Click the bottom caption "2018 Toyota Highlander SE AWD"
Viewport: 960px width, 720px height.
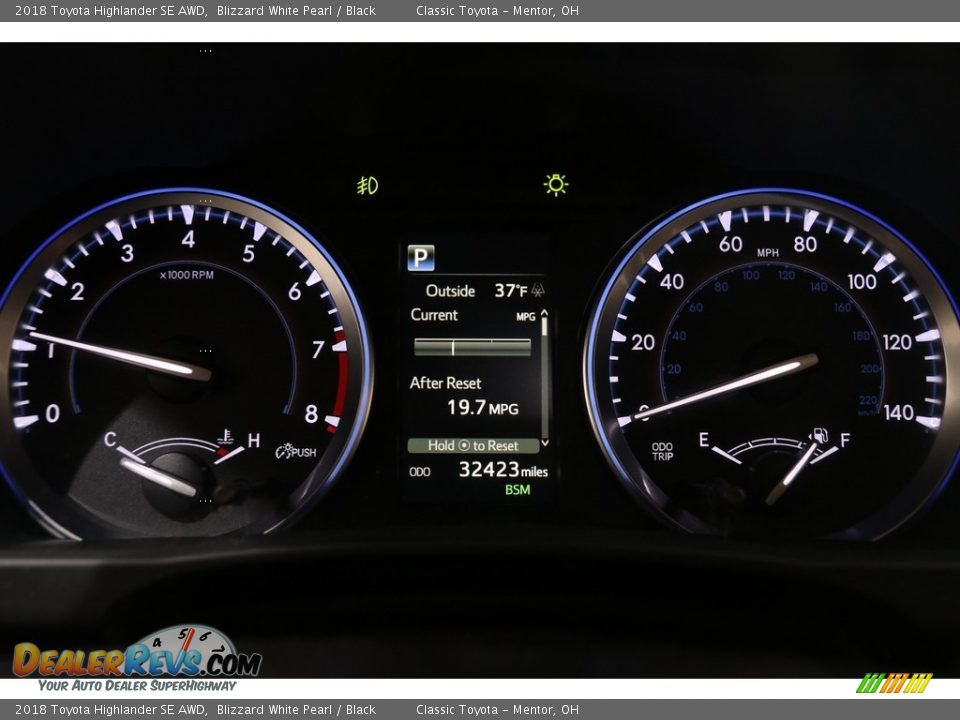(x=110, y=710)
